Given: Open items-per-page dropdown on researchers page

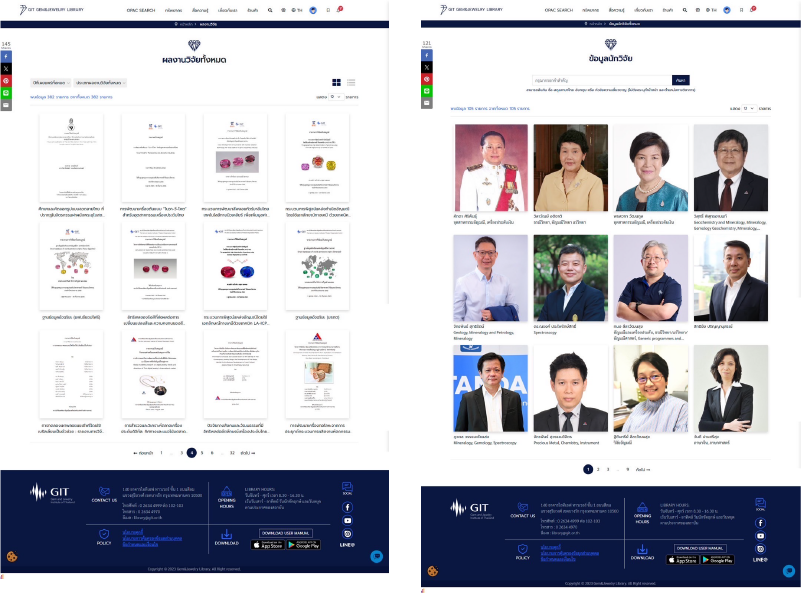Looking at the screenshot, I should 749,109.
